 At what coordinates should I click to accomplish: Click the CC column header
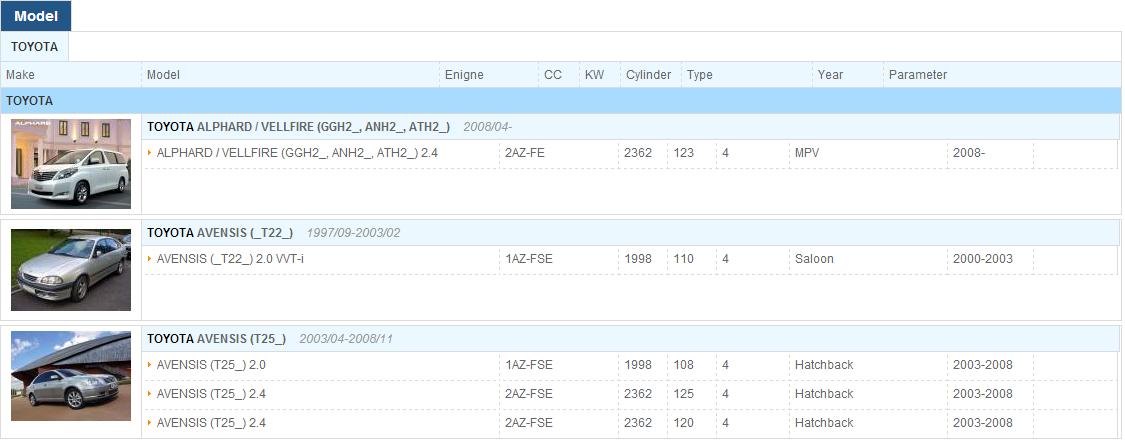pyautogui.click(x=553, y=75)
